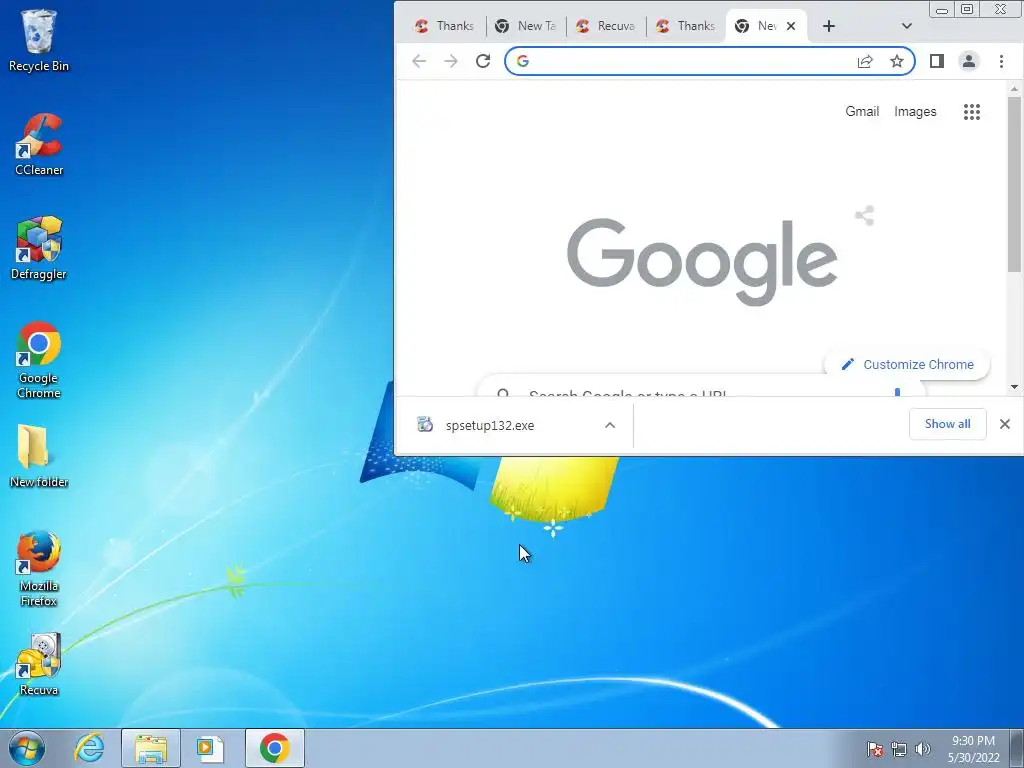Bookmark this tab with the star icon

(897, 61)
